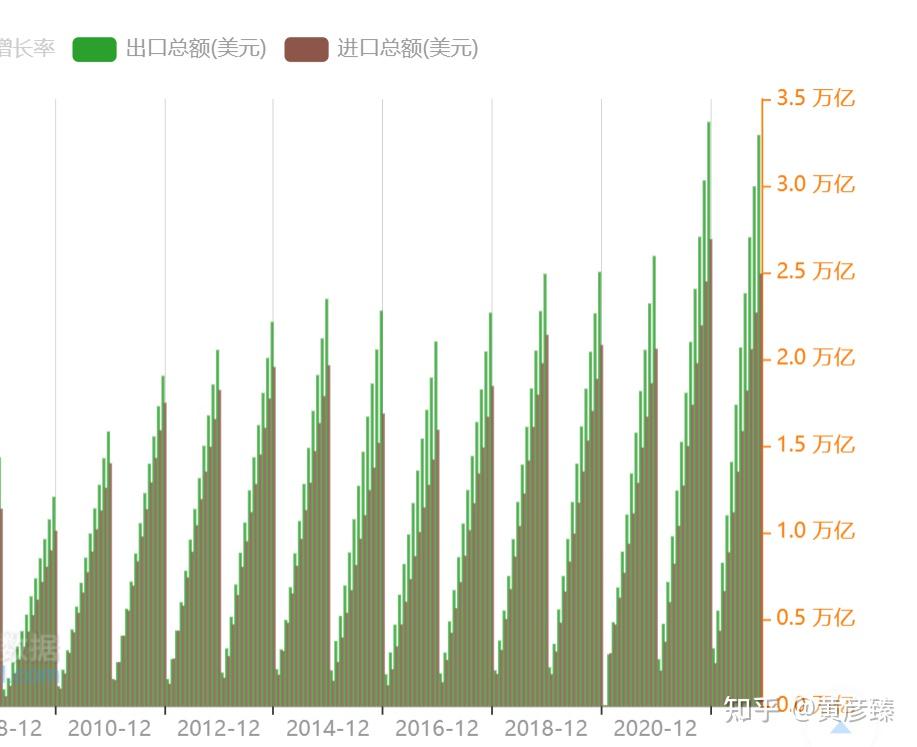Toggle the green 出口总额(美元) legend swatch
917x747 pixels.
[94, 49]
